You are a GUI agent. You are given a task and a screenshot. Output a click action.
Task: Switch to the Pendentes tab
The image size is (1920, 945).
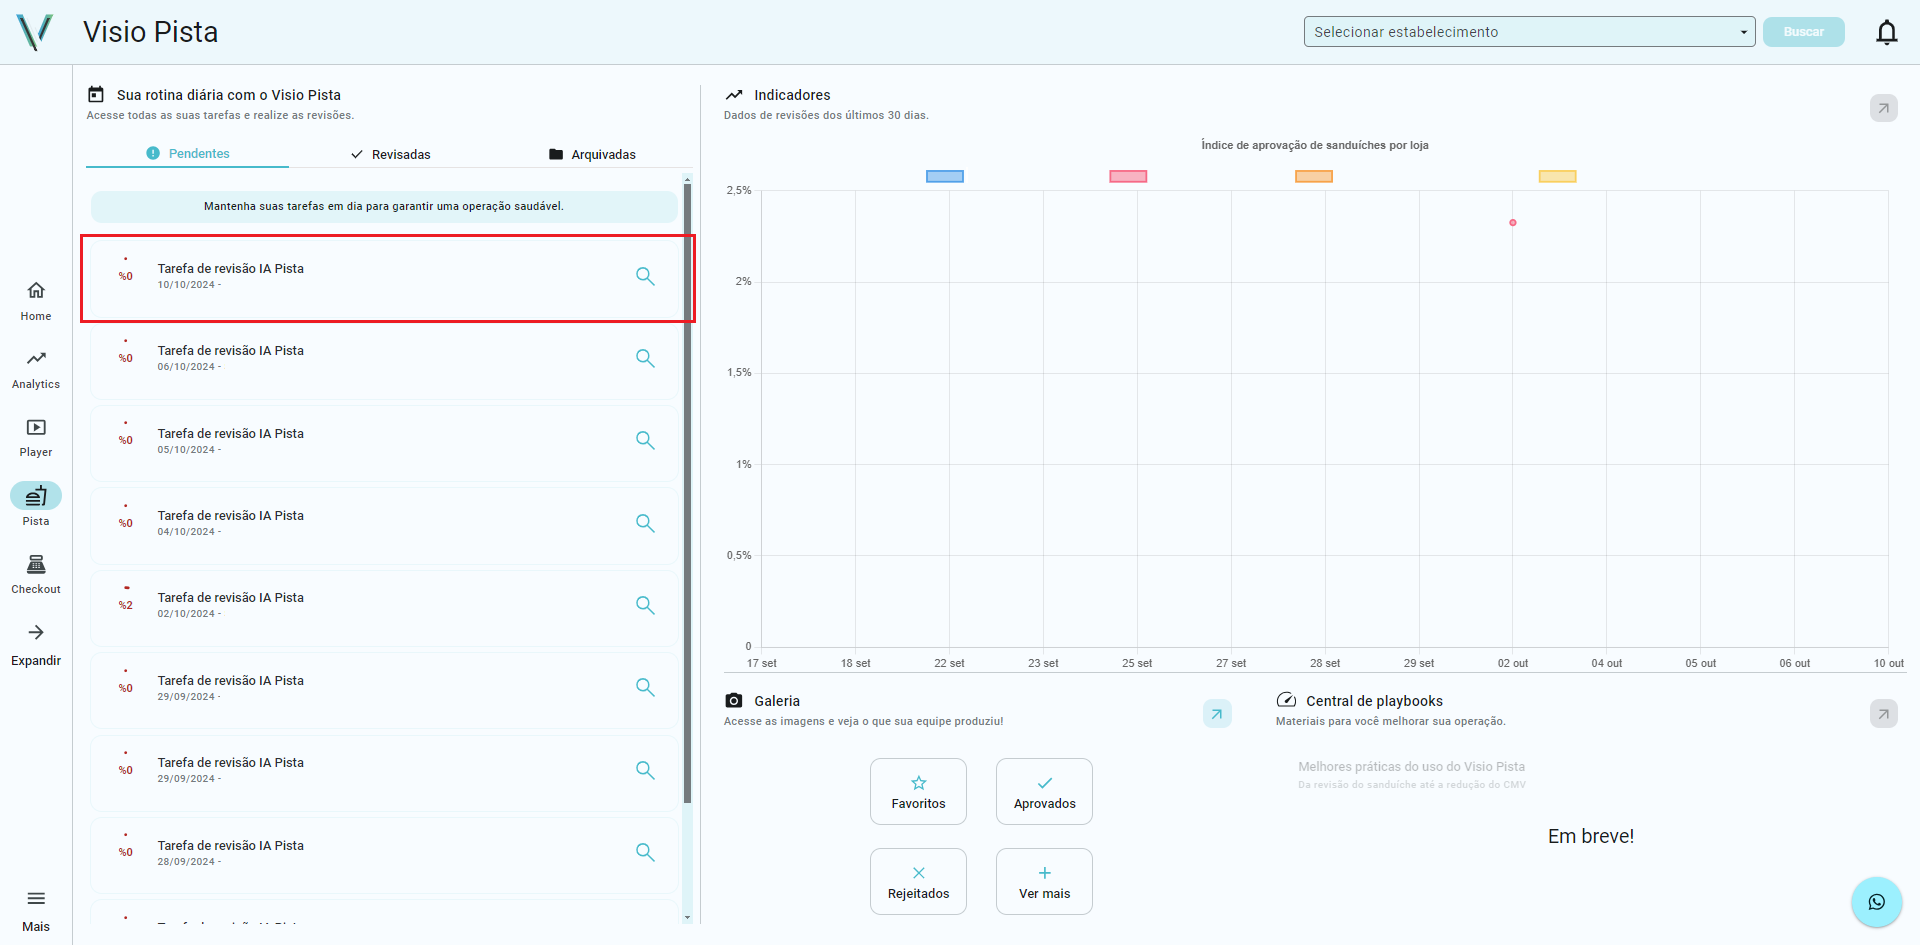188,153
